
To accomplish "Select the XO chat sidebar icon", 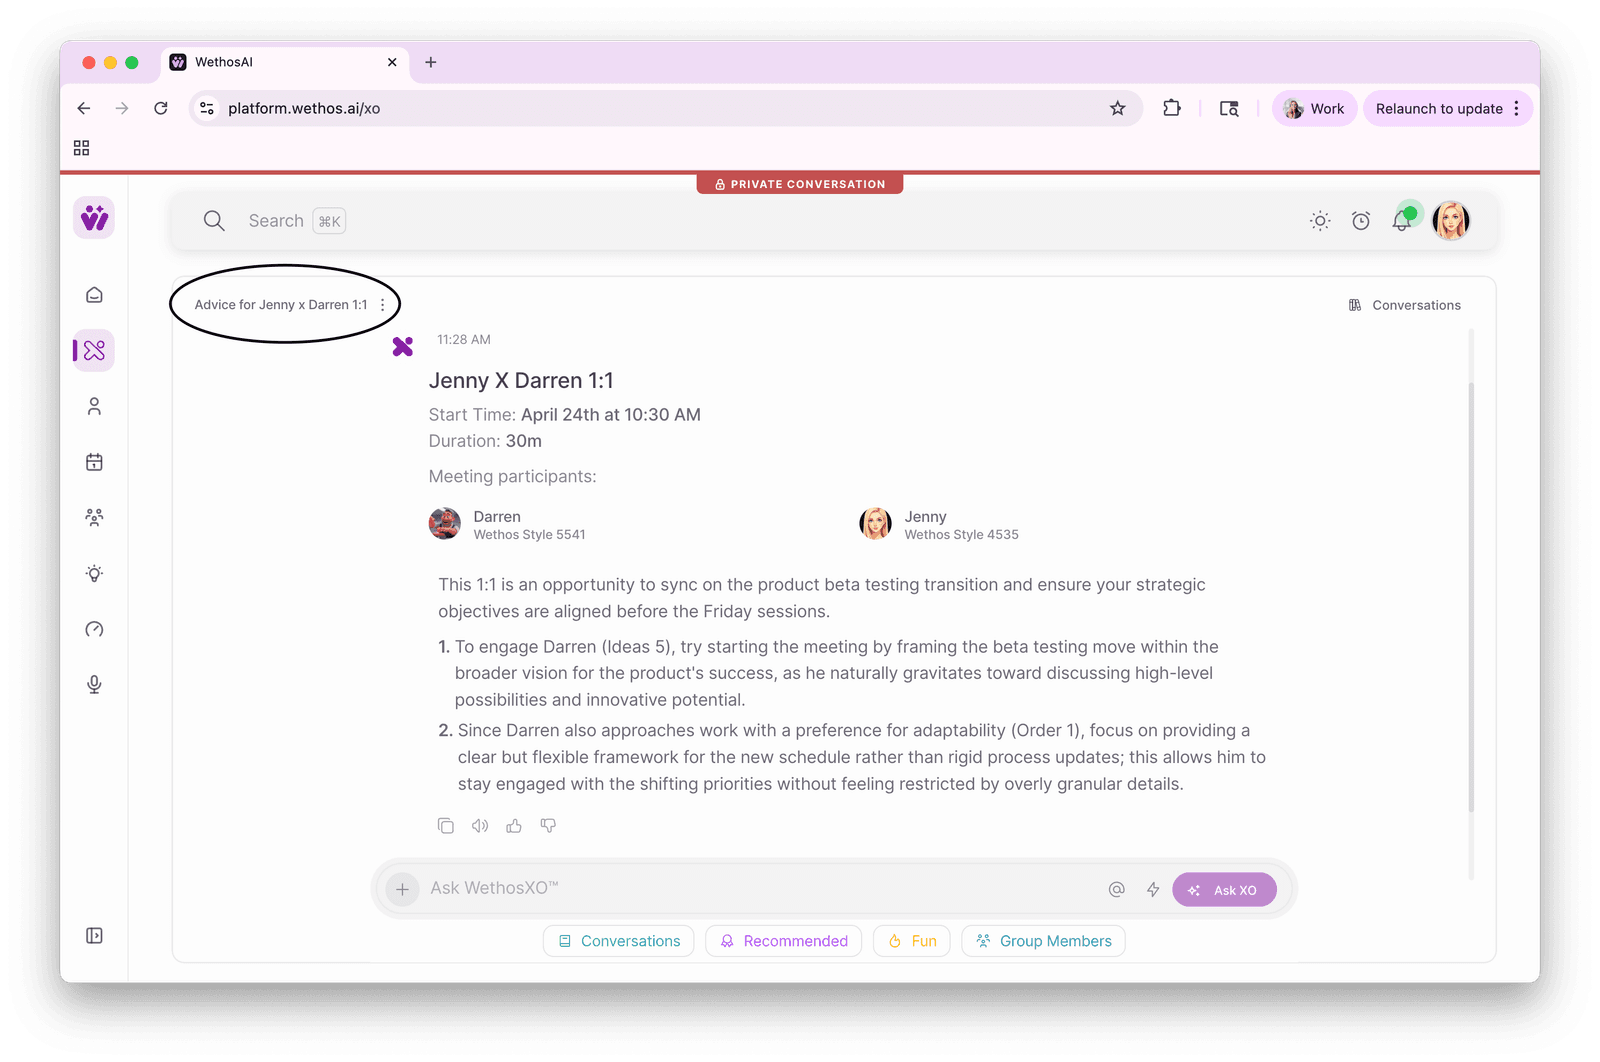I will tap(94, 351).
